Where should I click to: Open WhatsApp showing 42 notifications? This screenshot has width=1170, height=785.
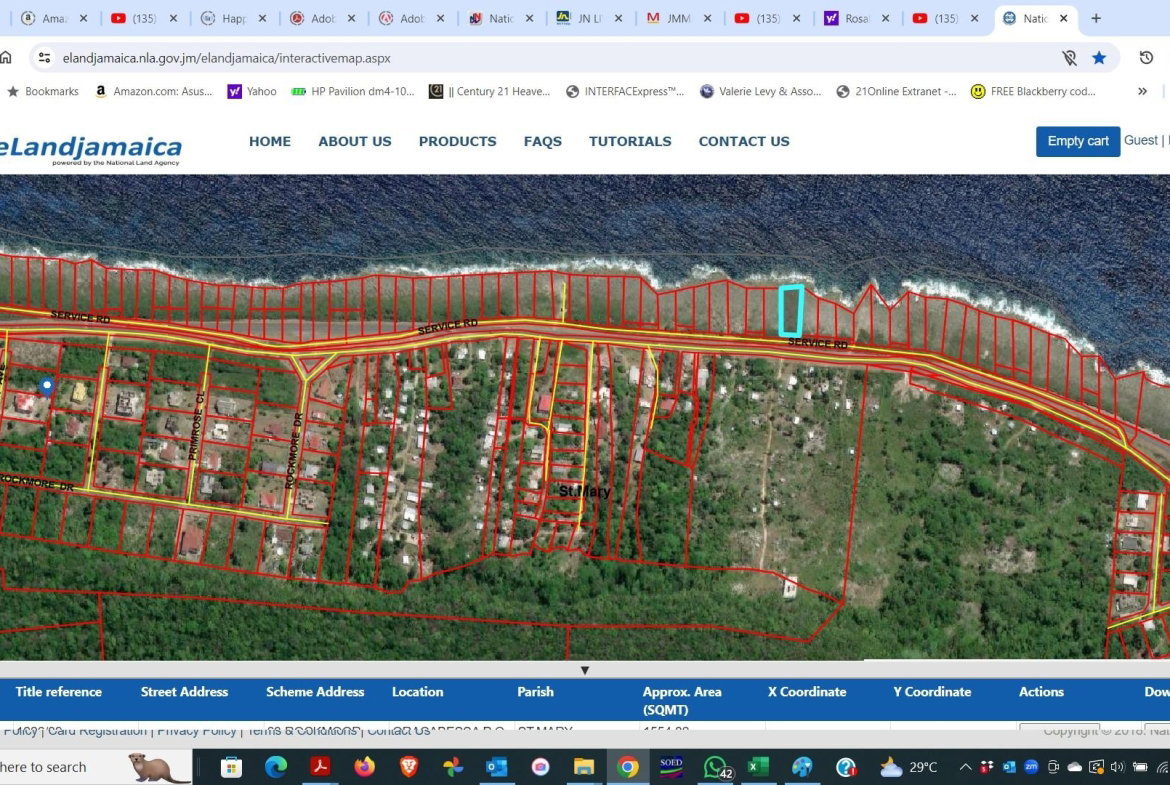coord(715,767)
